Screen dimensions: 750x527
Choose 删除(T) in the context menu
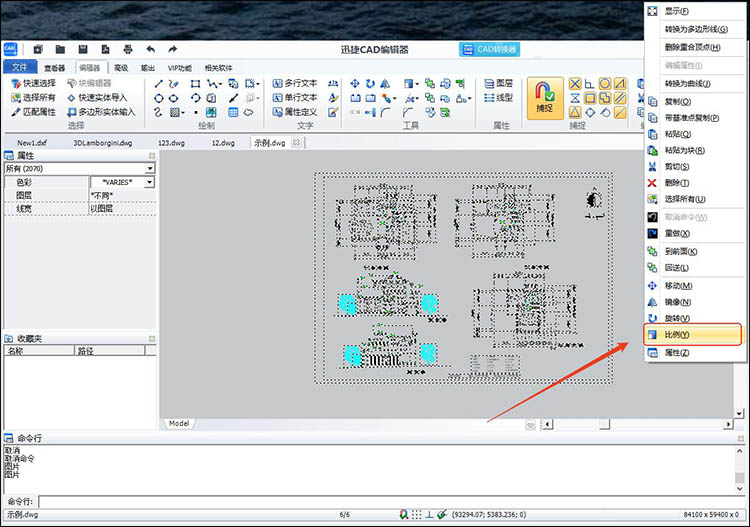[693, 183]
